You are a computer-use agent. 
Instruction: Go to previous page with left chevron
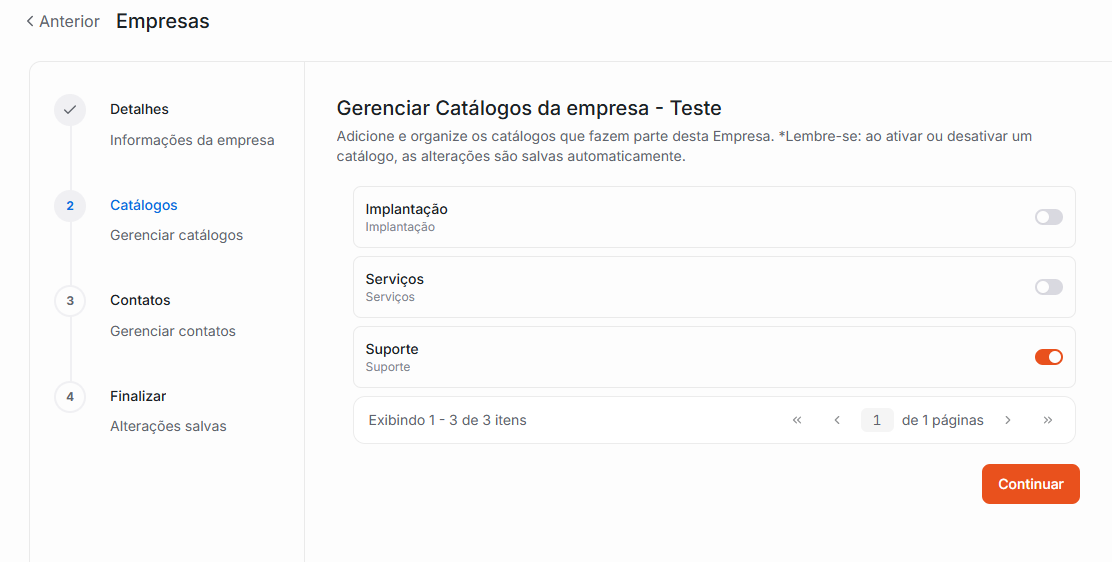(x=837, y=420)
